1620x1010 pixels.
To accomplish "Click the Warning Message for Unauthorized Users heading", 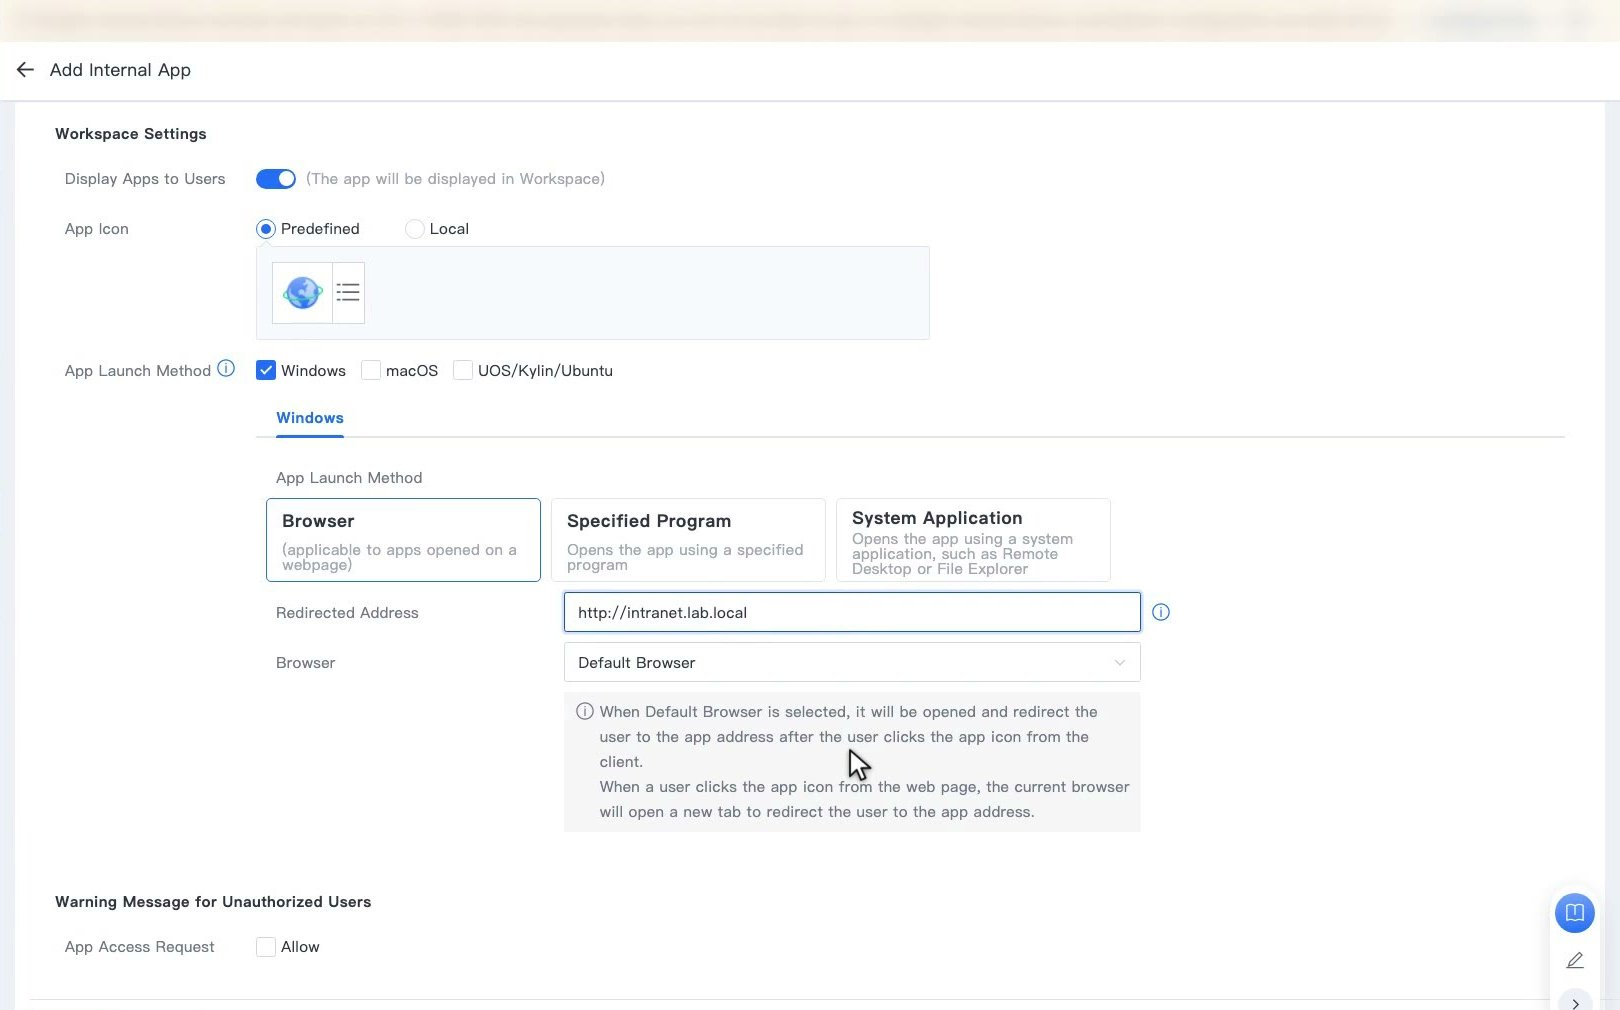I will point(213,902).
